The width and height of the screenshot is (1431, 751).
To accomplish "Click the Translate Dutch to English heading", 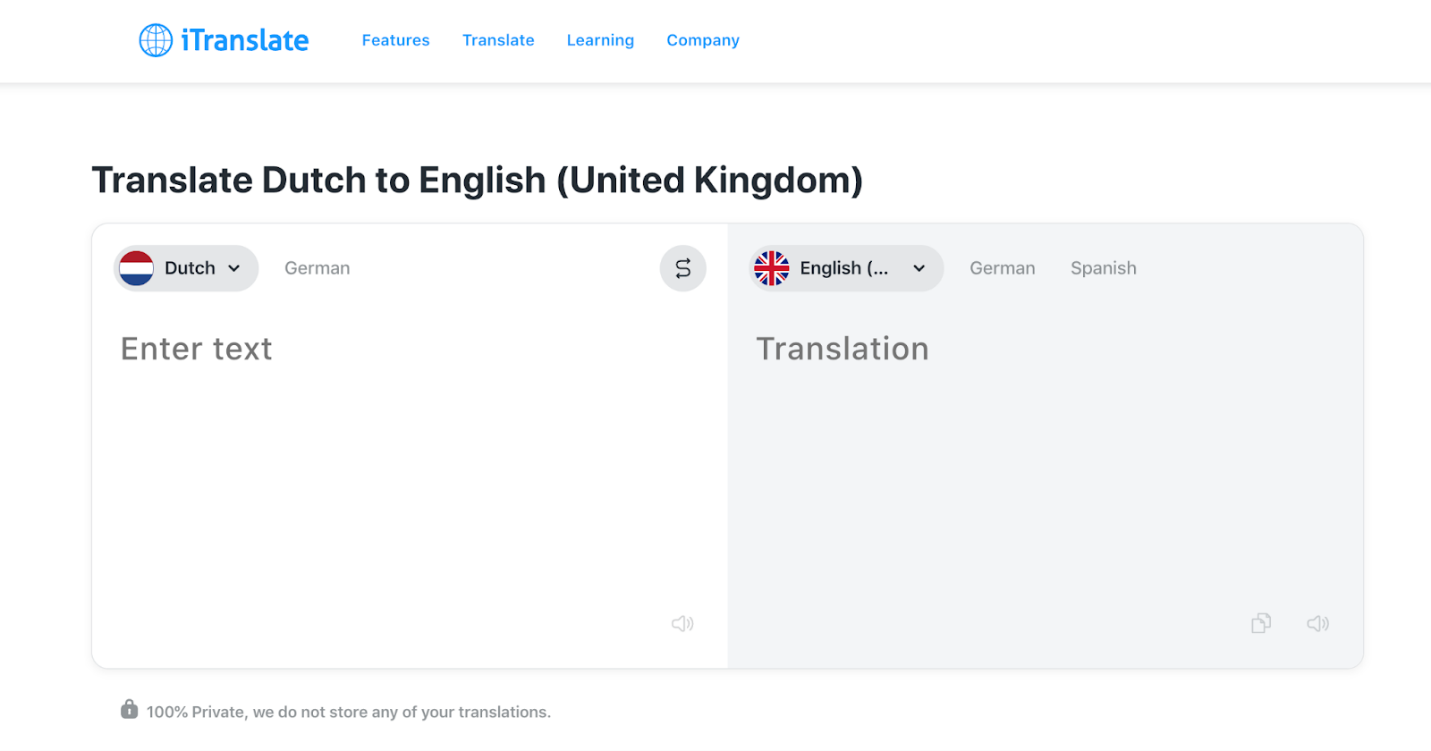I will click(x=477, y=180).
